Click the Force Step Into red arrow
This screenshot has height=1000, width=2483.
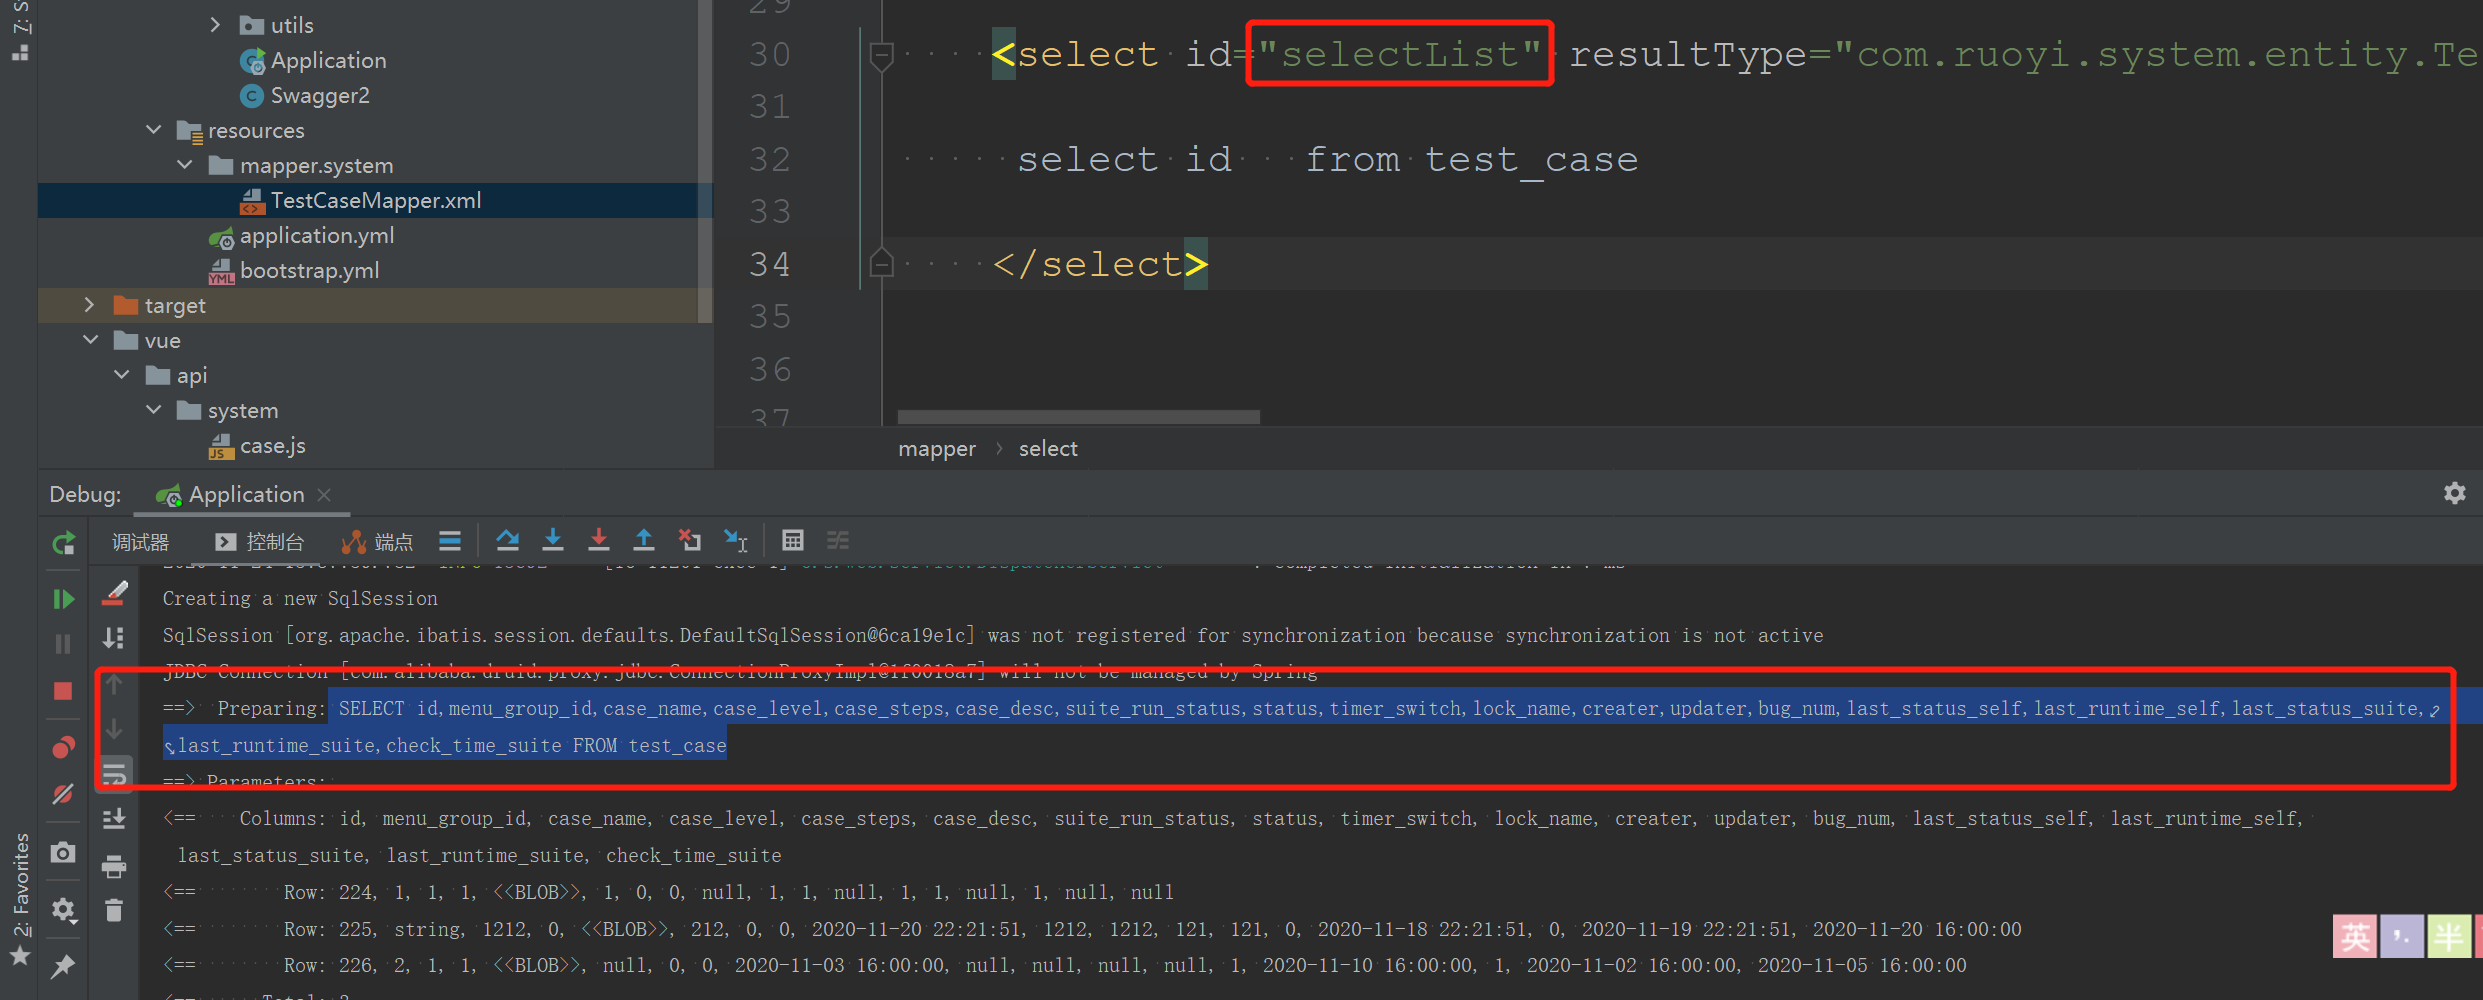(598, 541)
